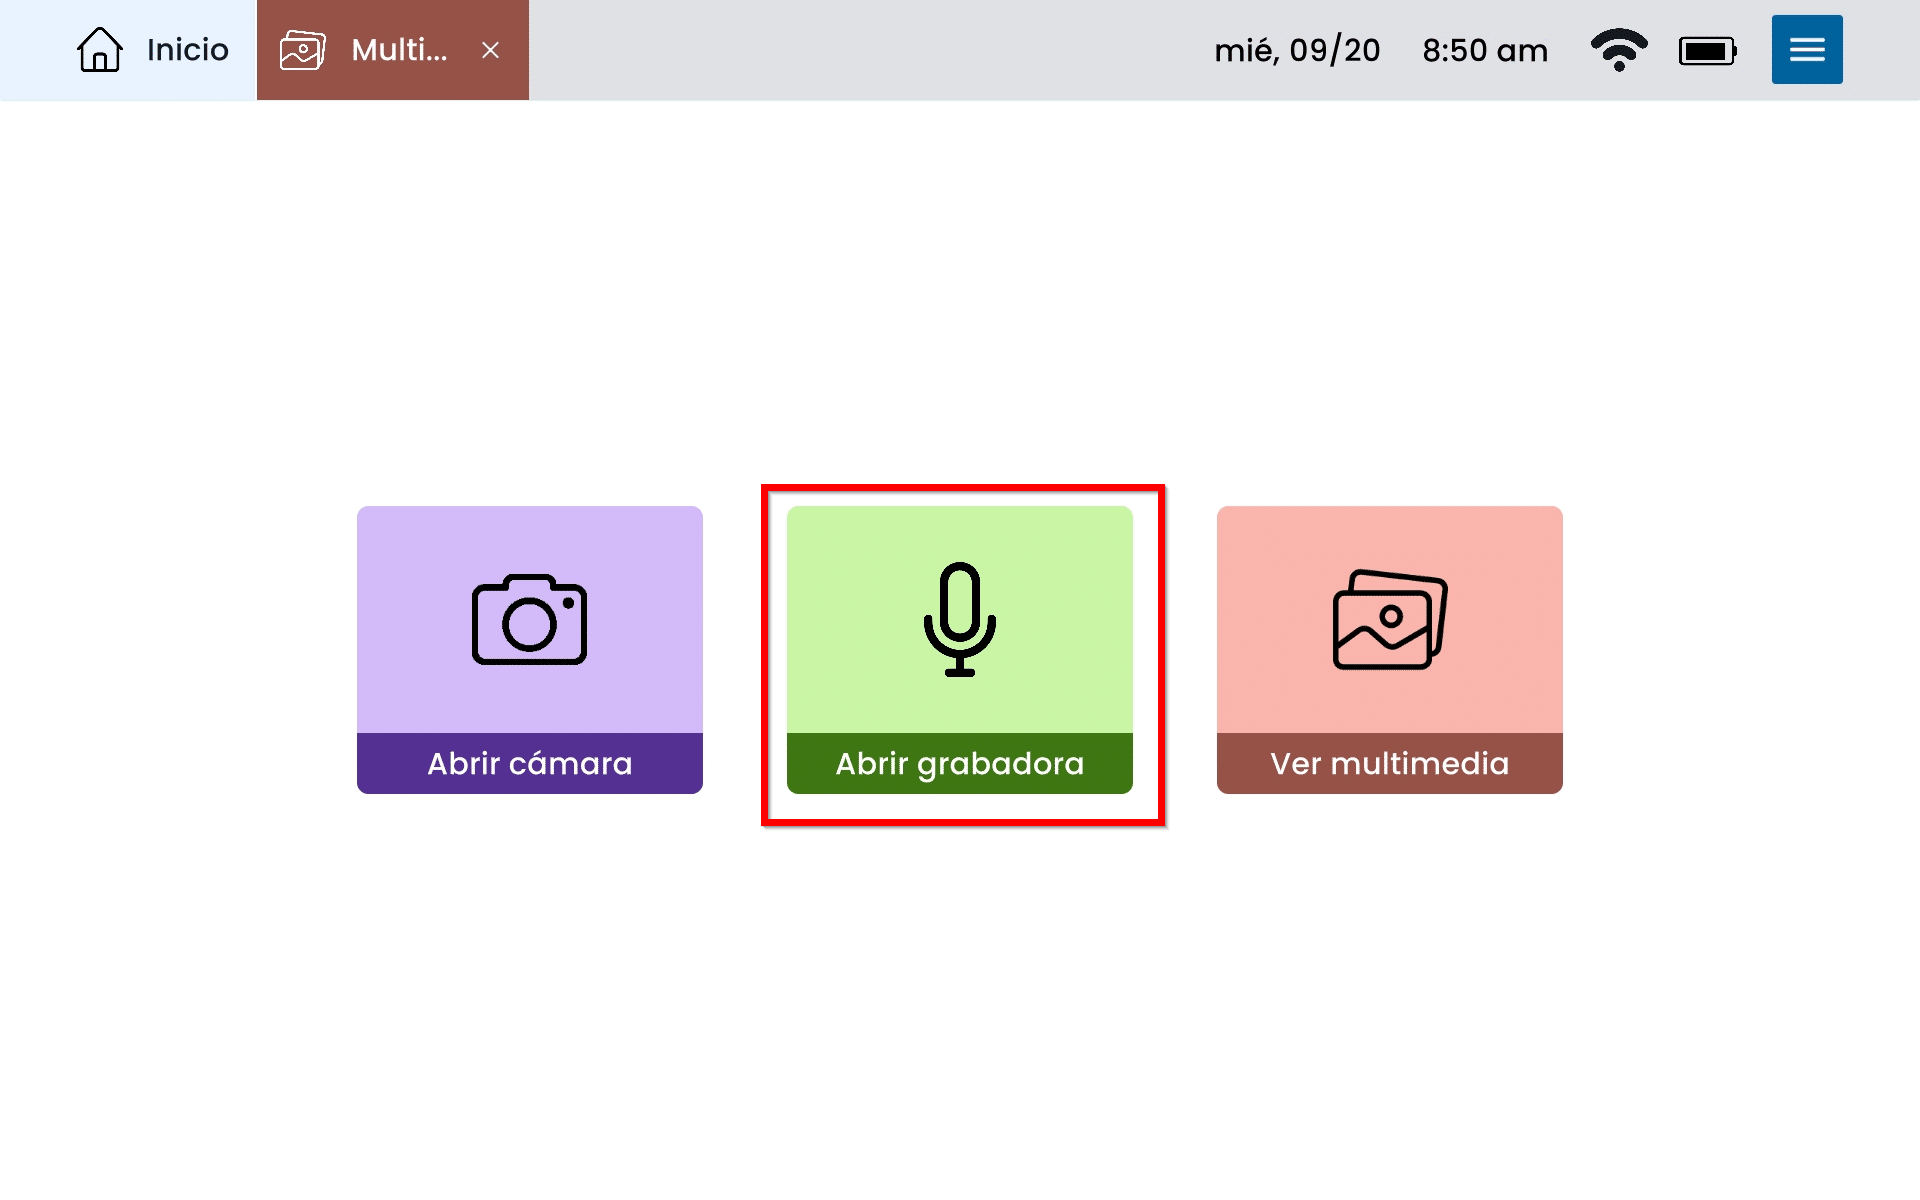This screenshot has height=1200, width=1920.
Task: Go to the Inicio tab label
Action: point(187,50)
